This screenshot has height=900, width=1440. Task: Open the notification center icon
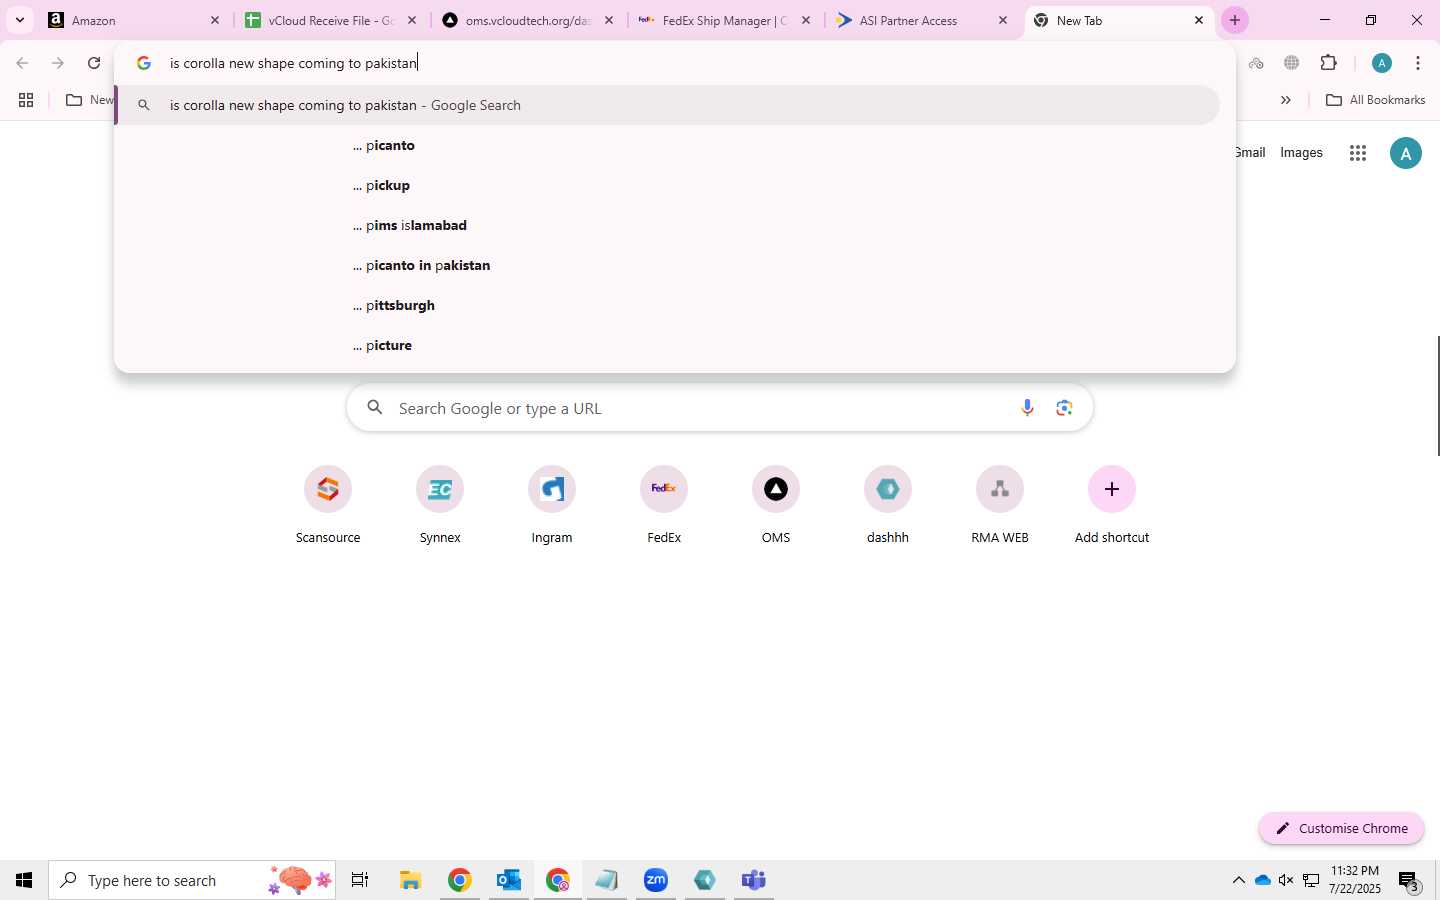(1409, 882)
